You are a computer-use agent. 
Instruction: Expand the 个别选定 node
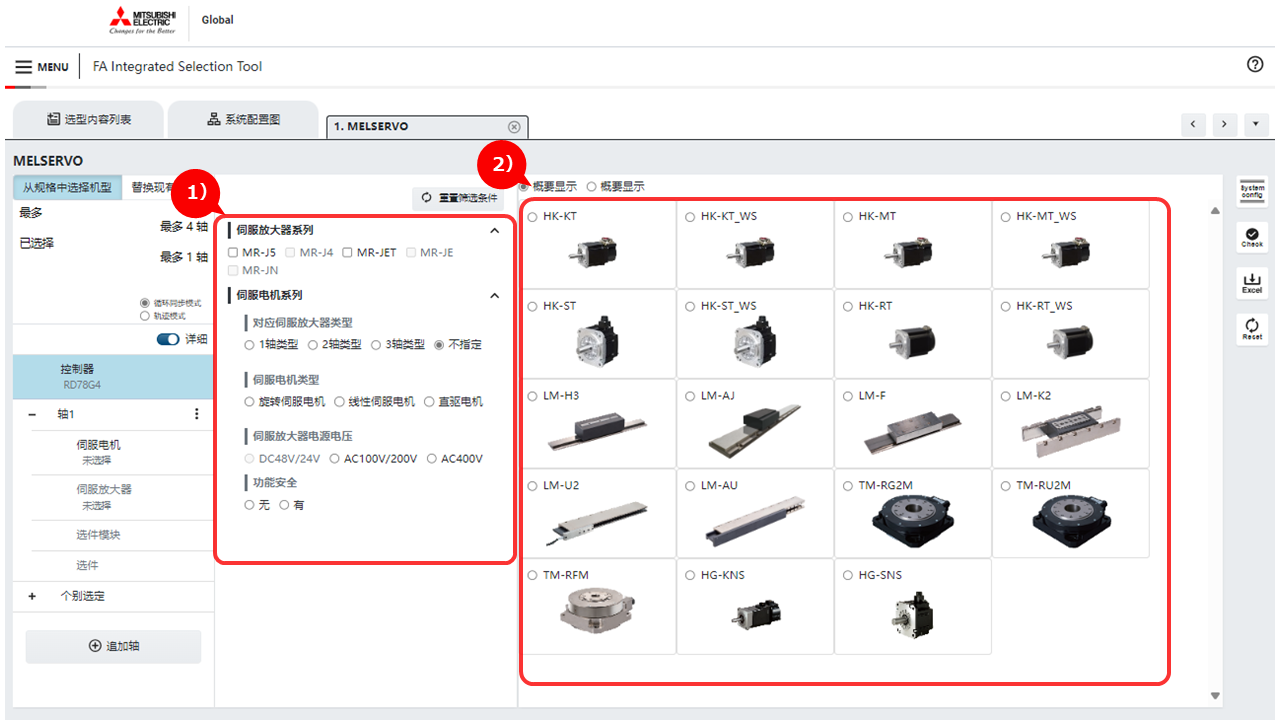pos(32,596)
